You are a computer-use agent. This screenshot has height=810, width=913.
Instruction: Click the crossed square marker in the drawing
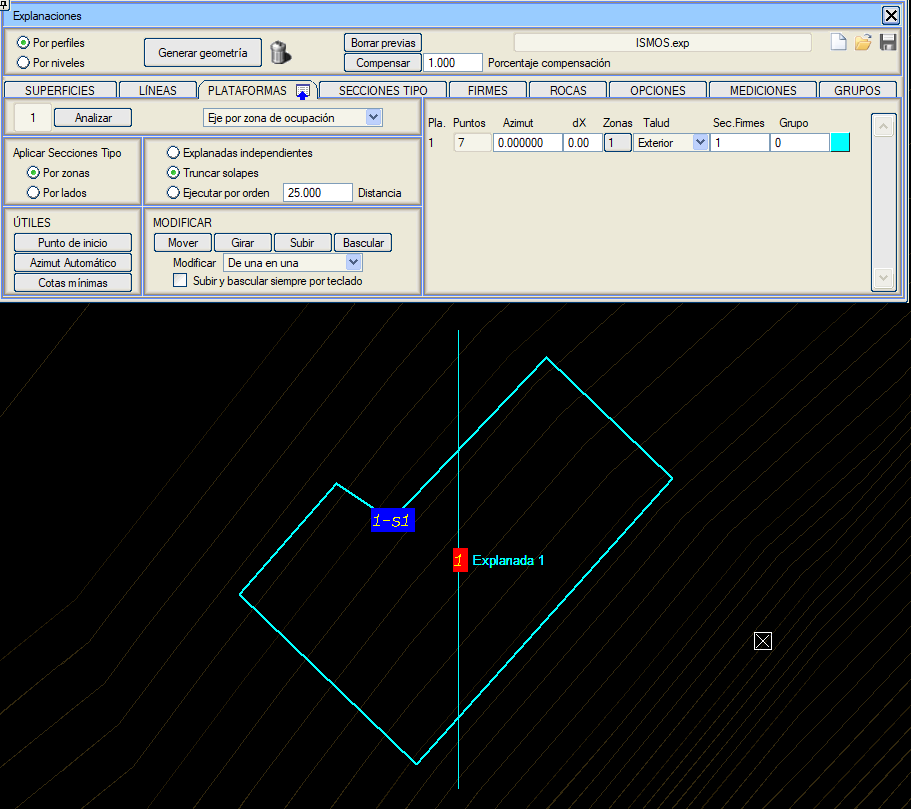click(x=763, y=641)
